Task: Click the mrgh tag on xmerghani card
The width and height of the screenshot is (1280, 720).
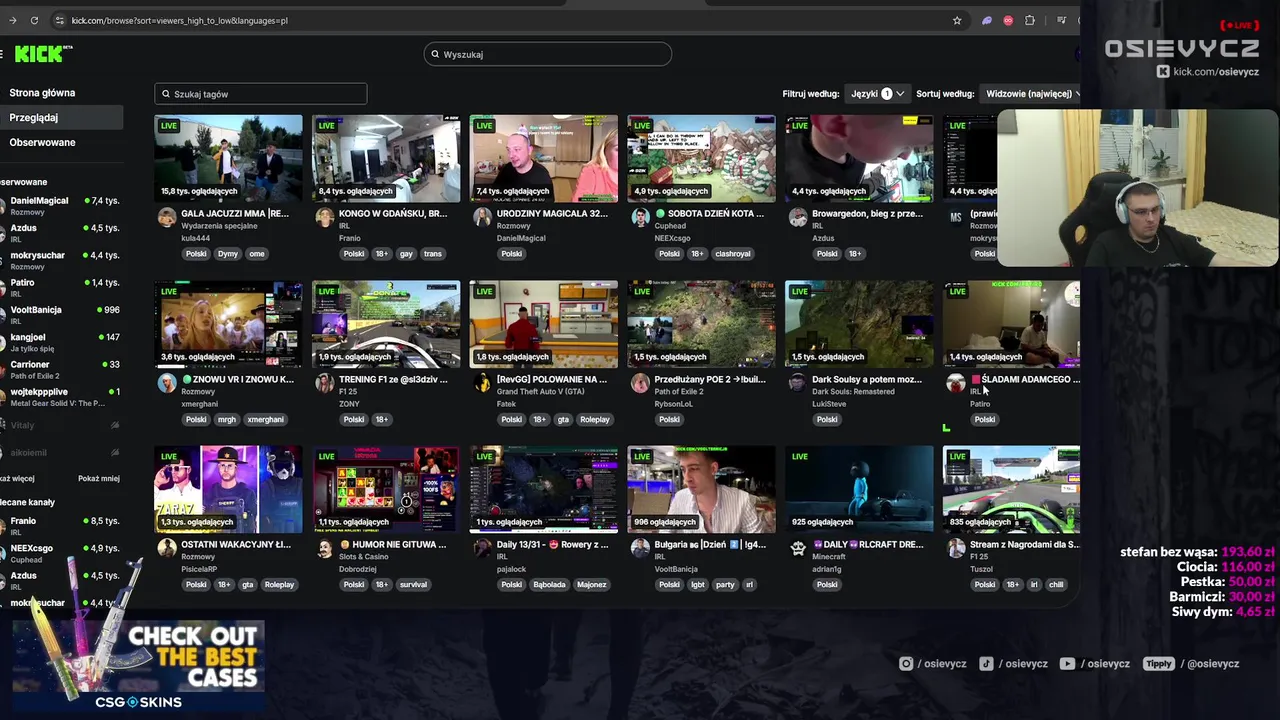Action: pyautogui.click(x=227, y=419)
